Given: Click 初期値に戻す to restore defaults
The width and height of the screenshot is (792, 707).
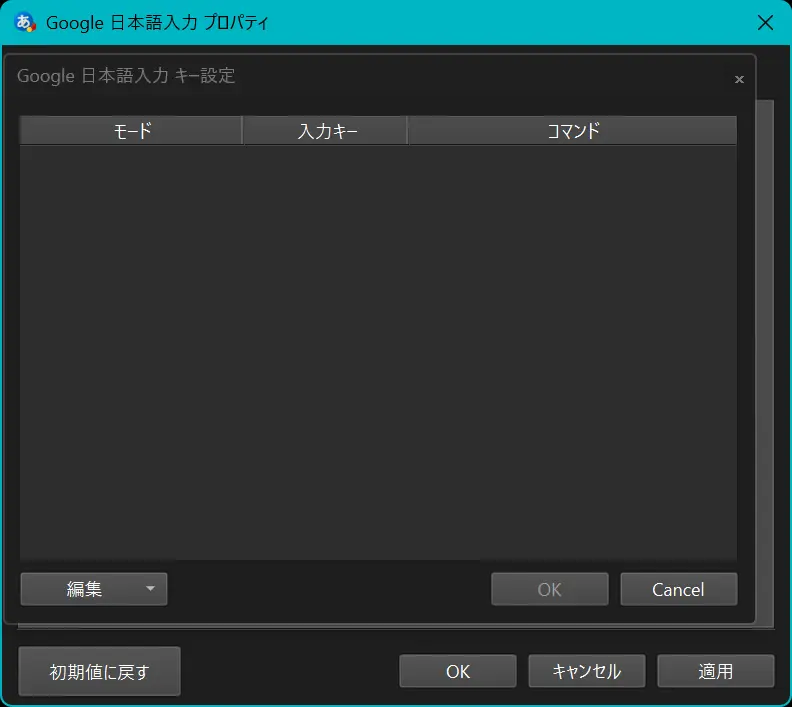Looking at the screenshot, I should tap(100, 671).
